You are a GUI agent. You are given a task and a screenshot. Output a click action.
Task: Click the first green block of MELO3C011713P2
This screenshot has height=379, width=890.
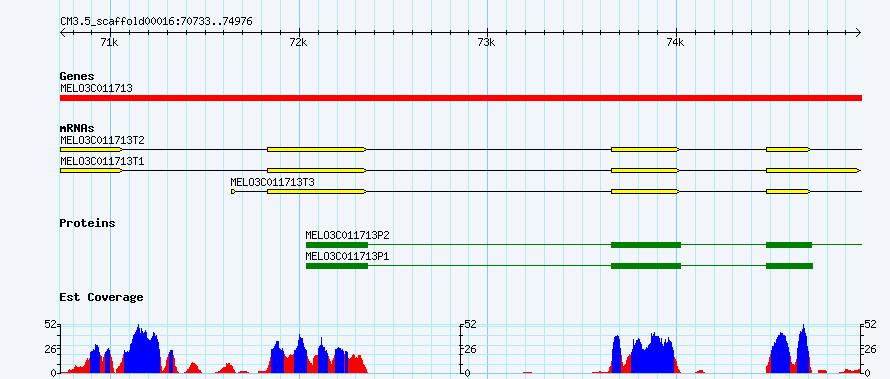337,245
